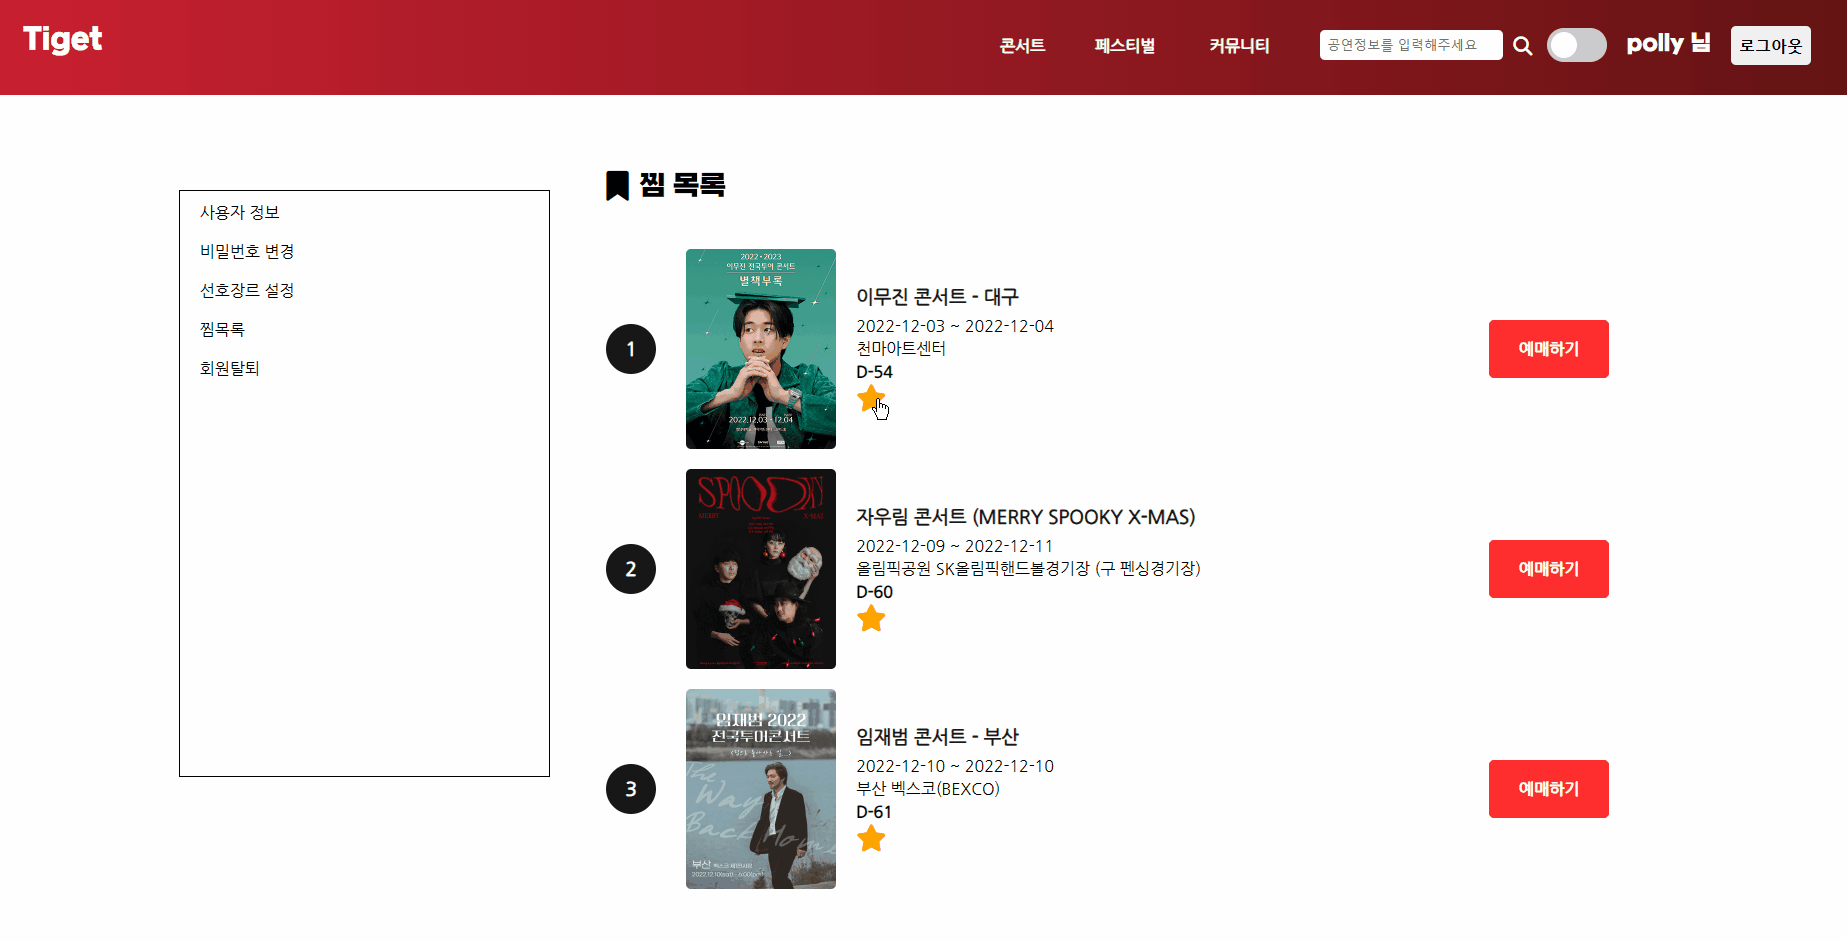Click the search magnifier icon
The height and width of the screenshot is (942, 1847).
click(1522, 45)
